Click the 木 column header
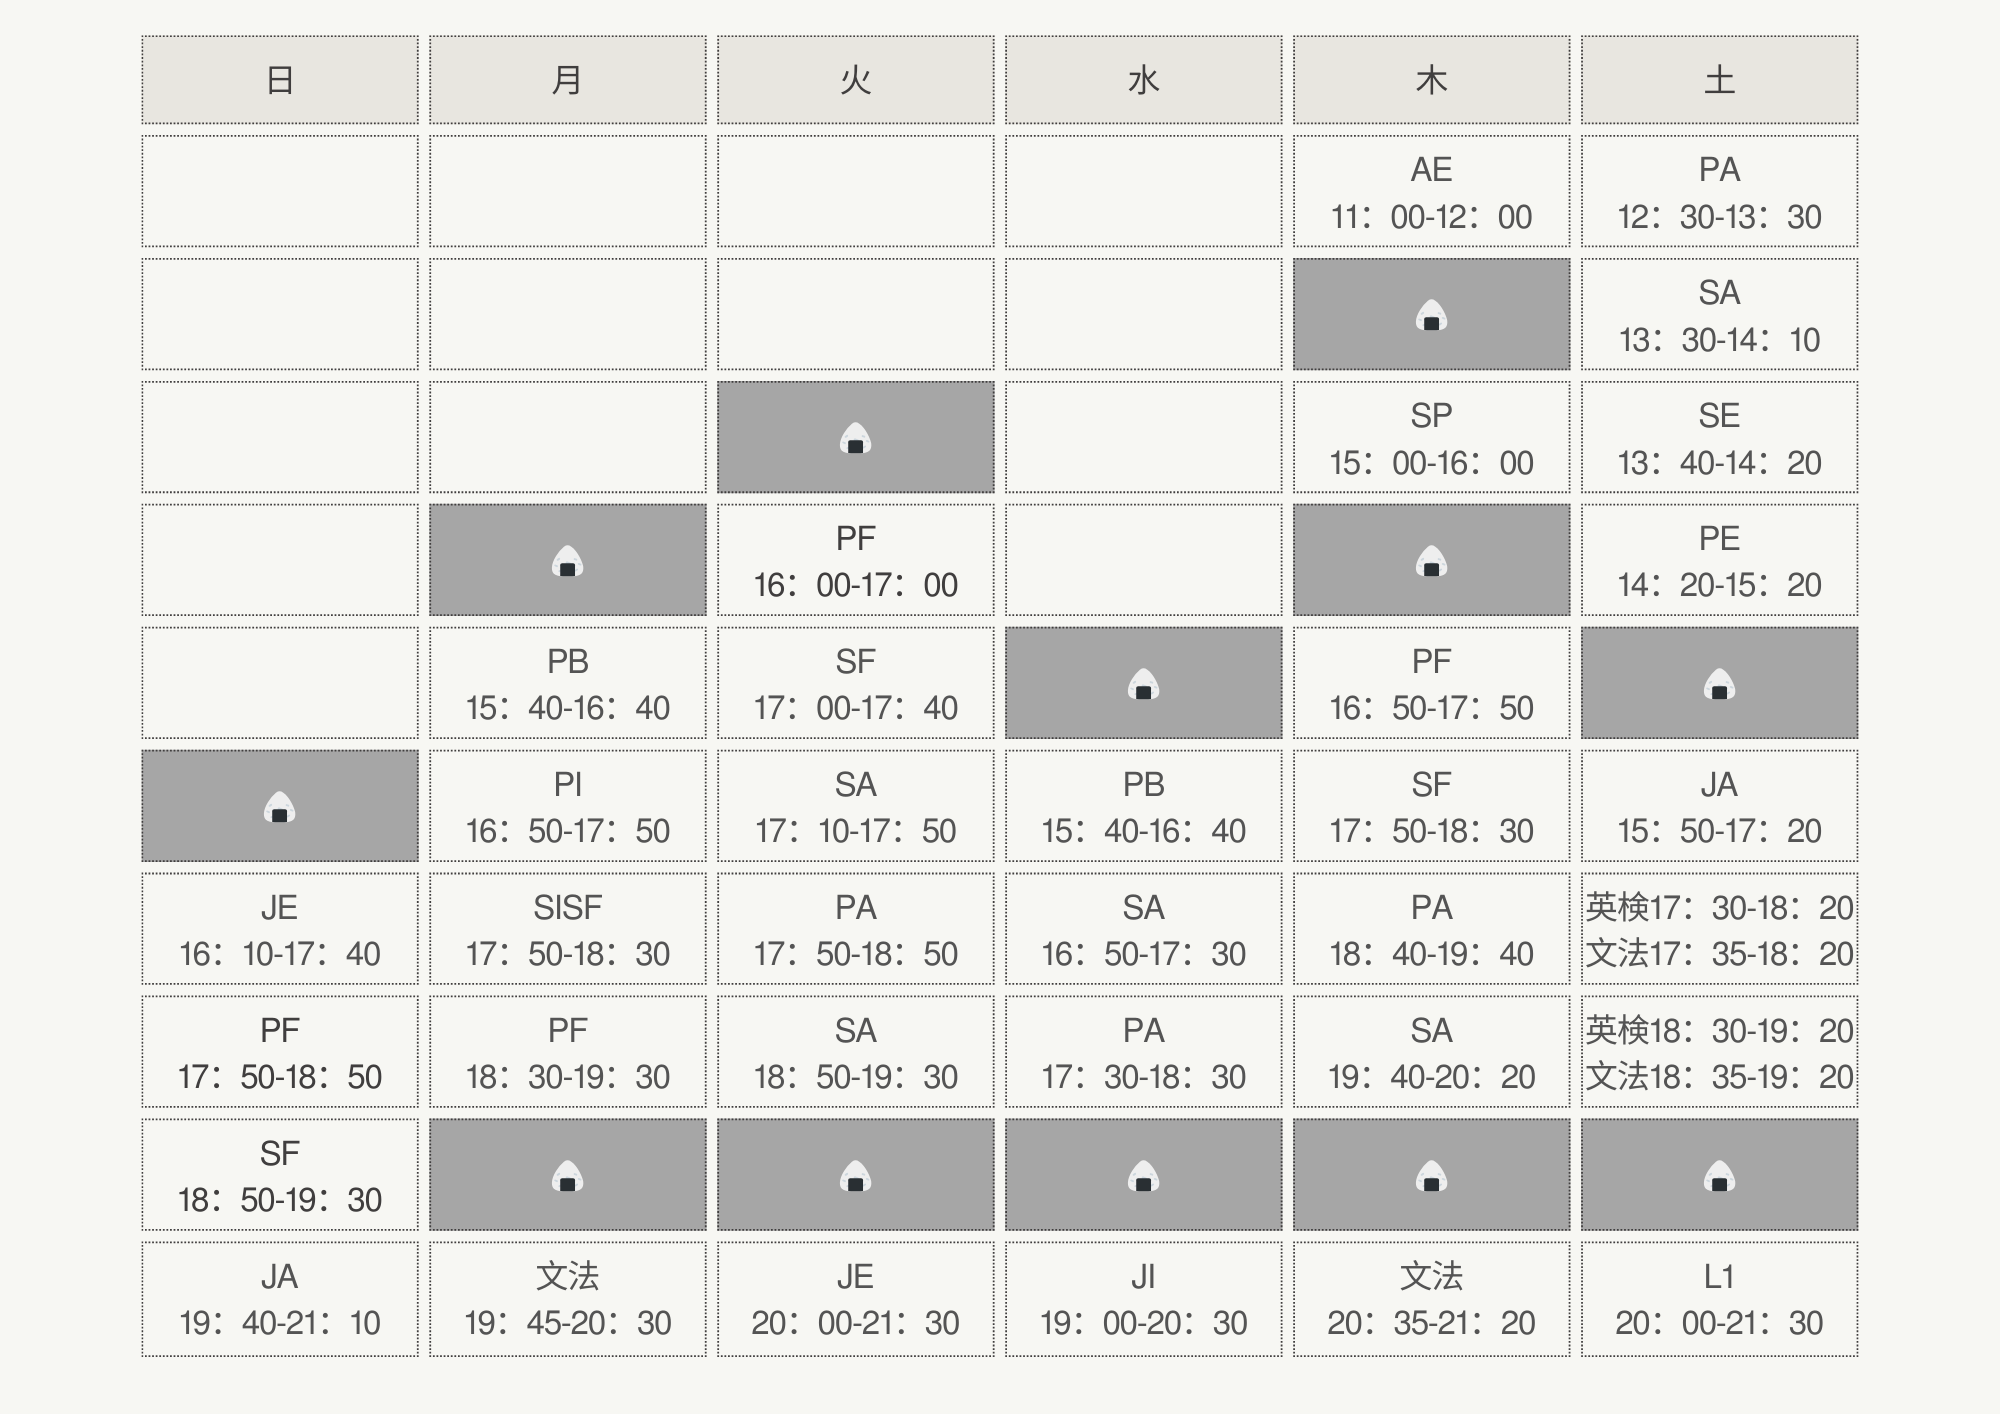 1431,80
